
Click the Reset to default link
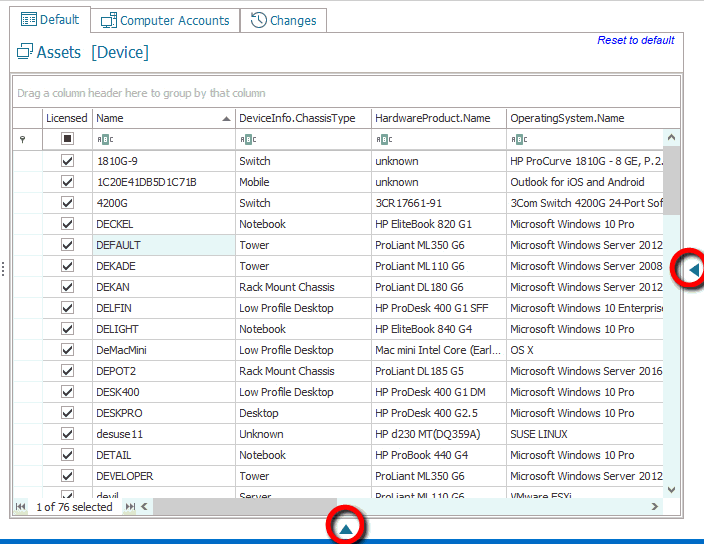(x=635, y=40)
